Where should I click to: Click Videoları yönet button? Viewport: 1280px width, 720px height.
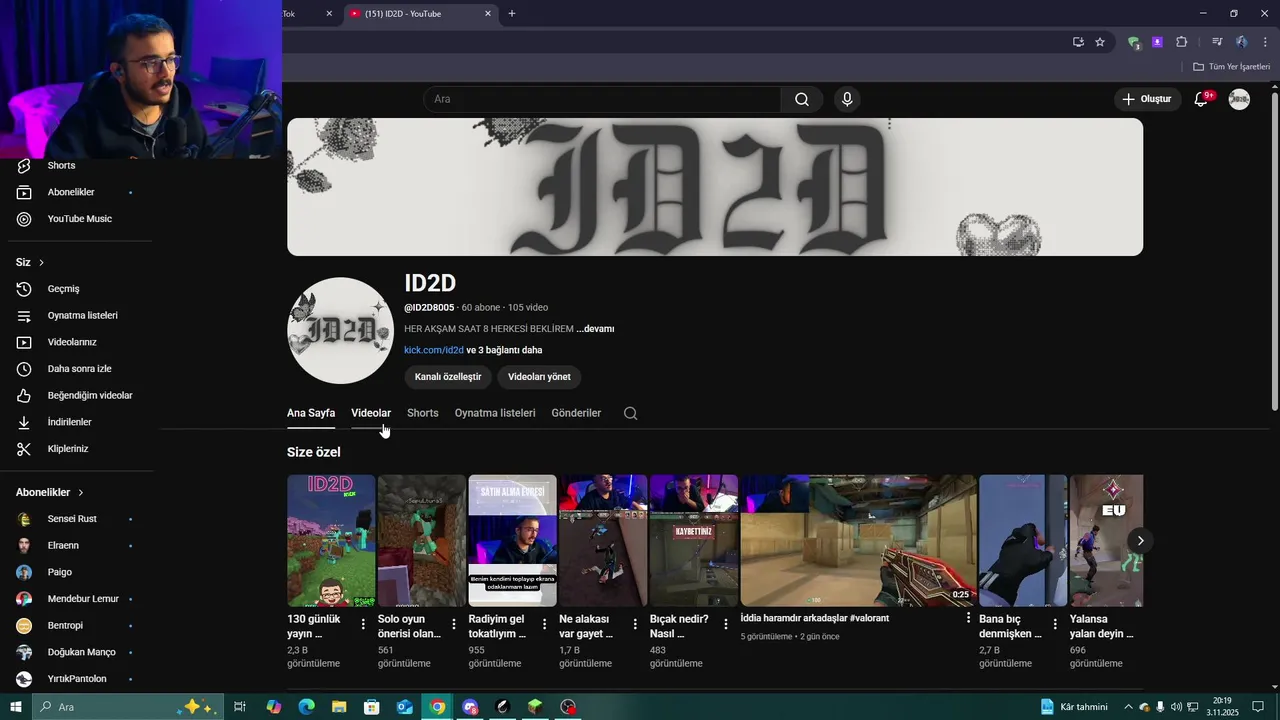pos(539,377)
